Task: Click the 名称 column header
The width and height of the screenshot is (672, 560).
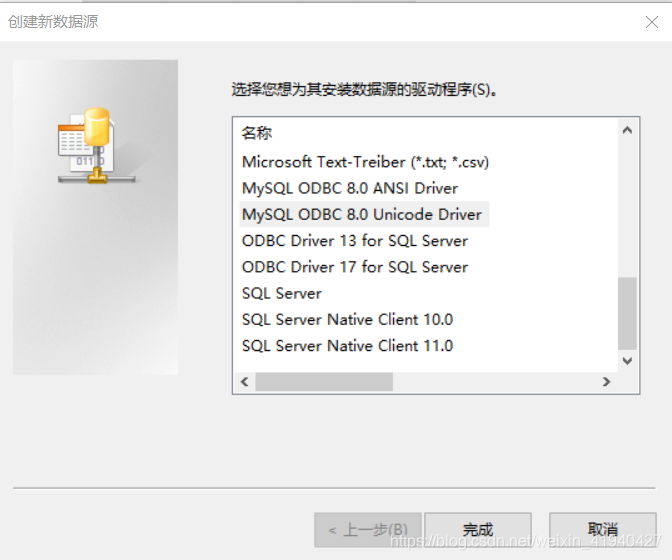Action: click(256, 133)
